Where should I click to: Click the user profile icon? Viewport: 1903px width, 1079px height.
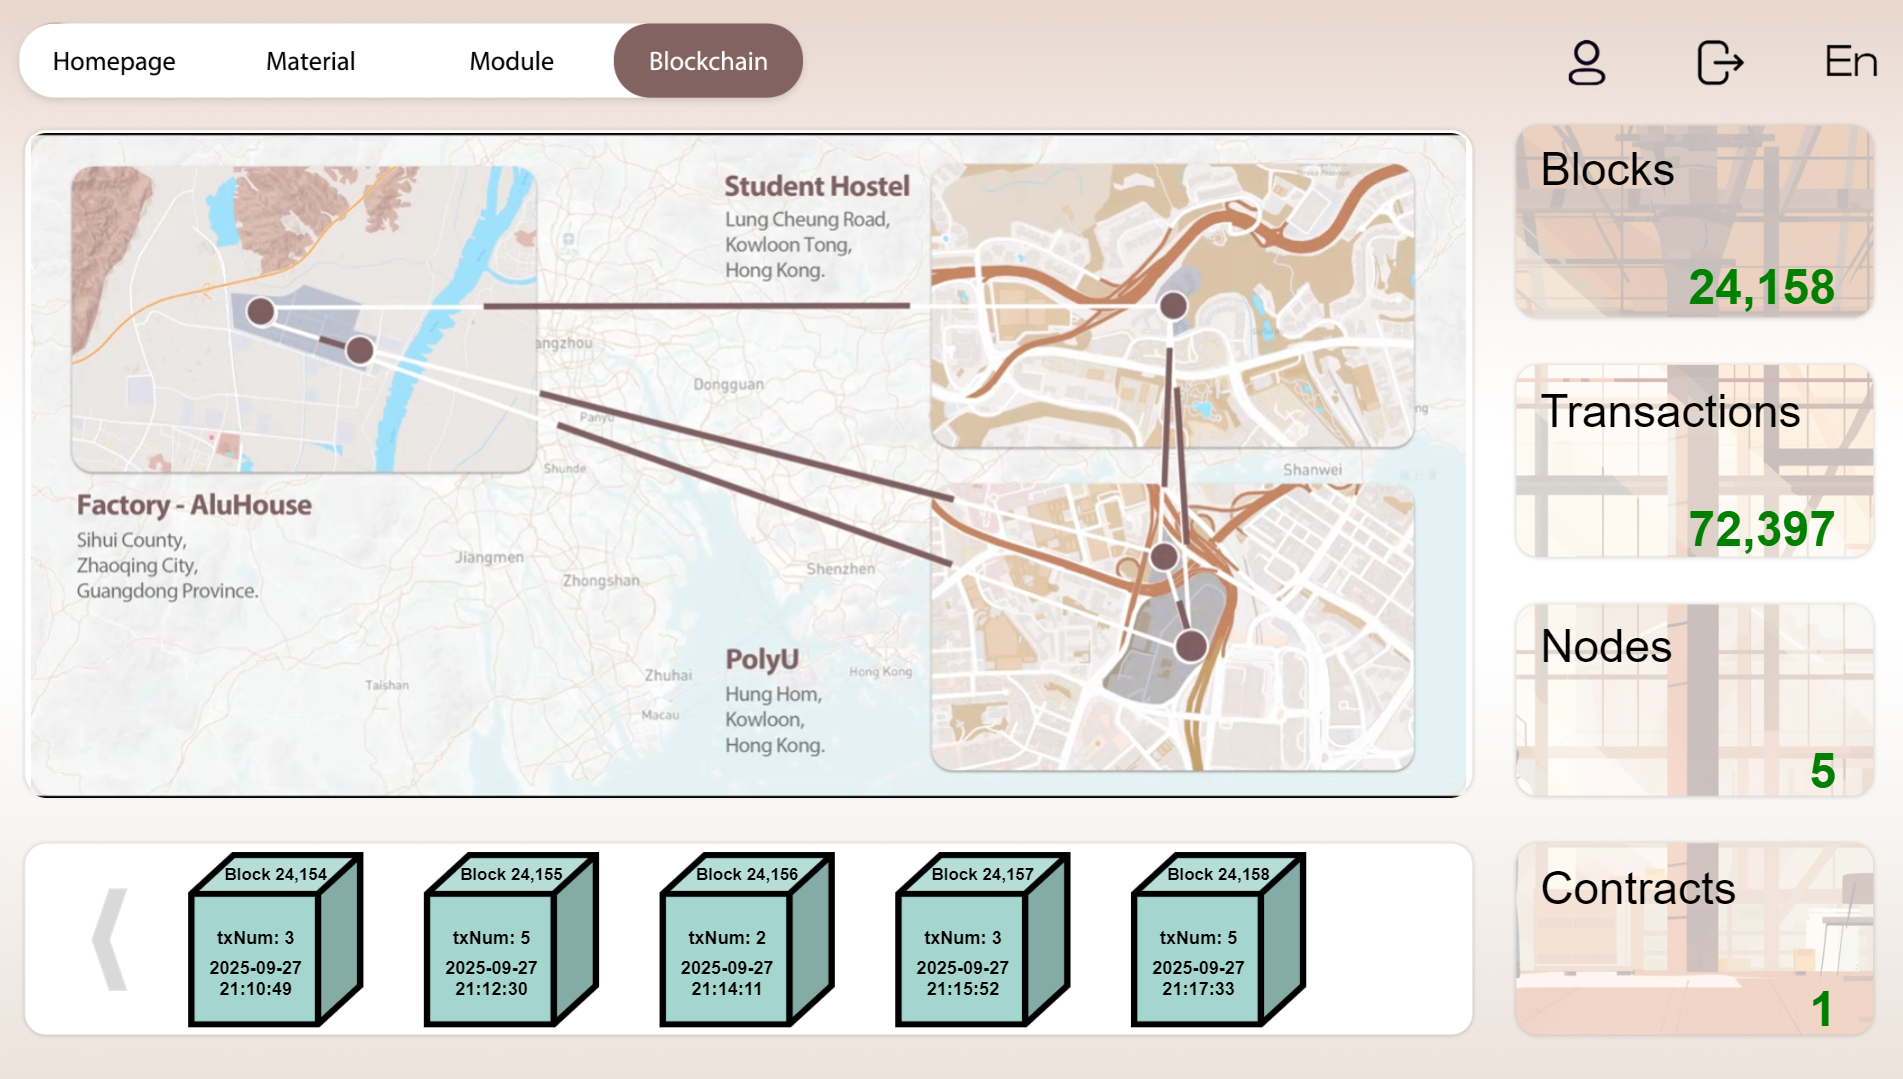pyautogui.click(x=1586, y=62)
